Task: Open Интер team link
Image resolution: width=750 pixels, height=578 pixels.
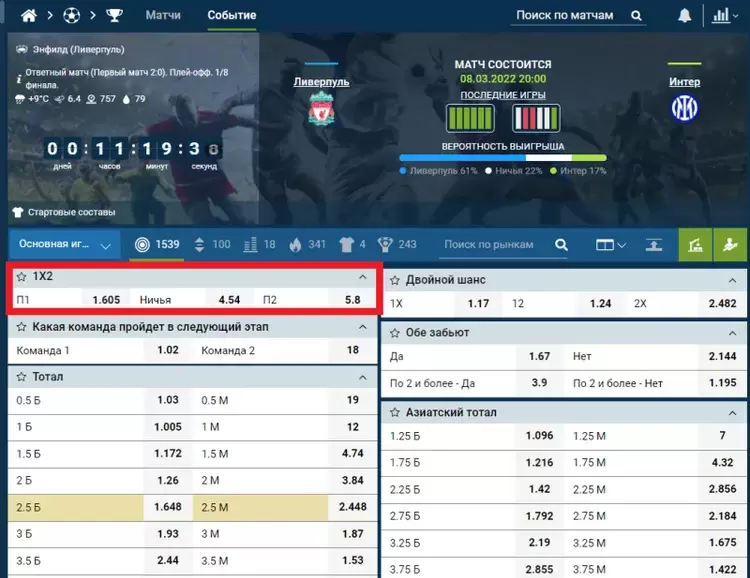Action: click(684, 82)
